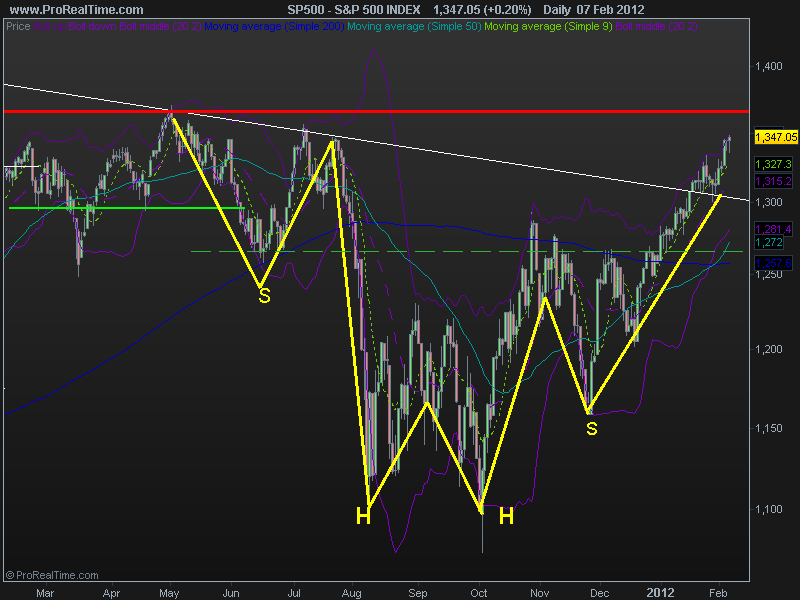Click the 1,400 price axis label
This screenshot has height=600, width=800.
pyautogui.click(x=769, y=66)
